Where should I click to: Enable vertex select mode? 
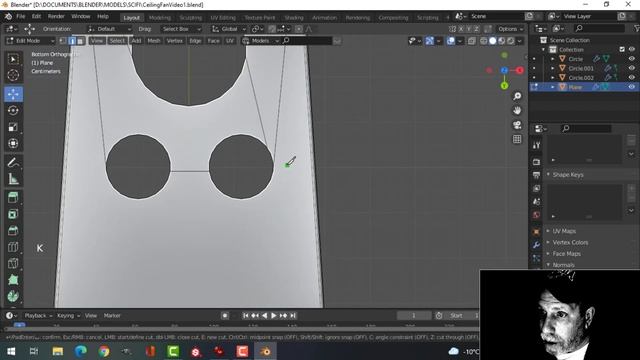(x=63, y=41)
